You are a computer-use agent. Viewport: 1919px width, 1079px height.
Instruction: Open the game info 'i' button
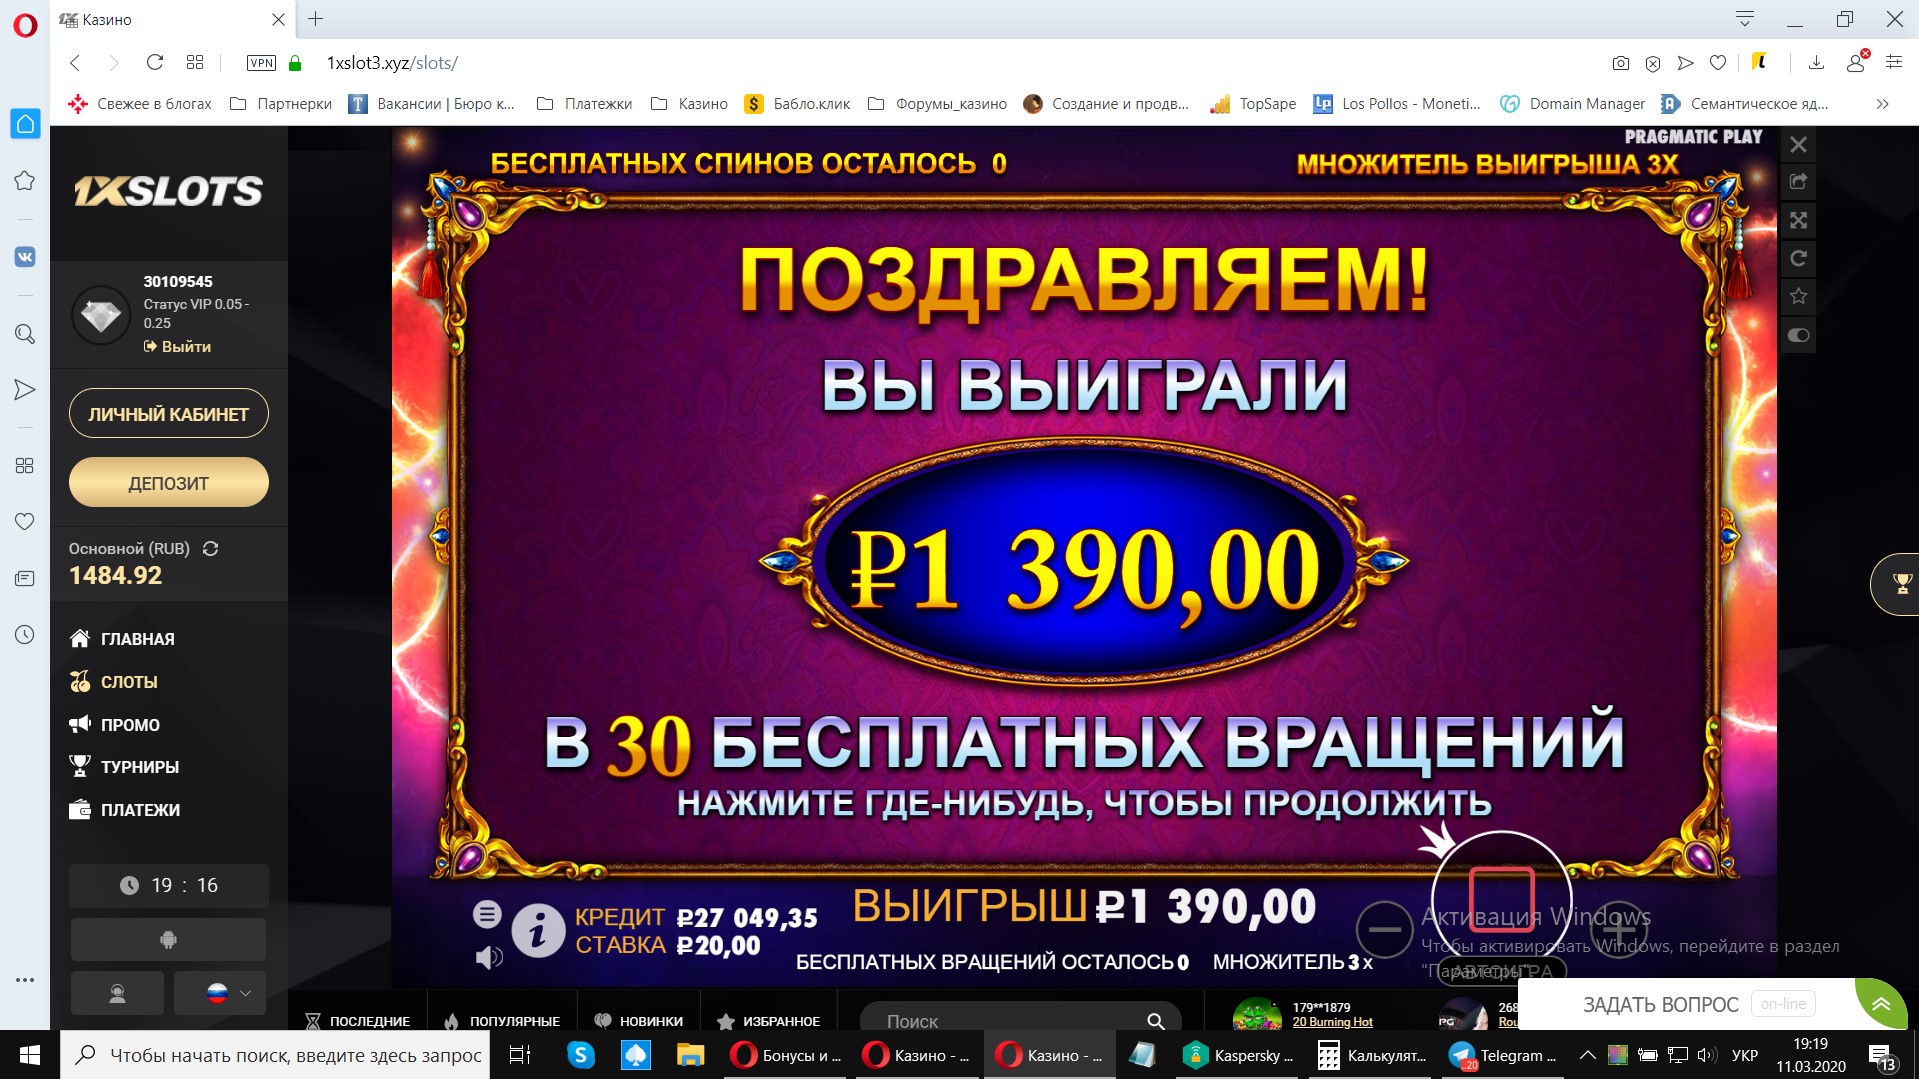[538, 930]
